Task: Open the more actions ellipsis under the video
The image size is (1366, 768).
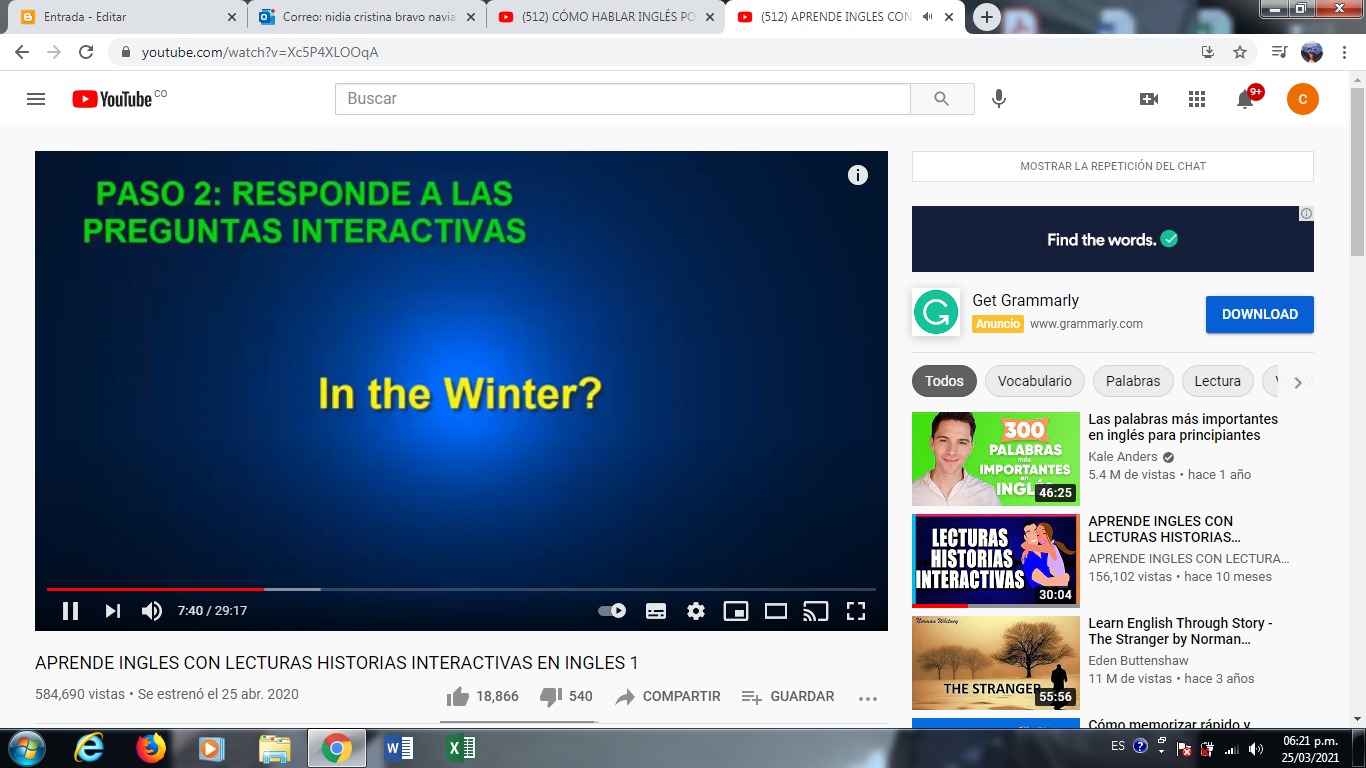Action: click(868, 697)
